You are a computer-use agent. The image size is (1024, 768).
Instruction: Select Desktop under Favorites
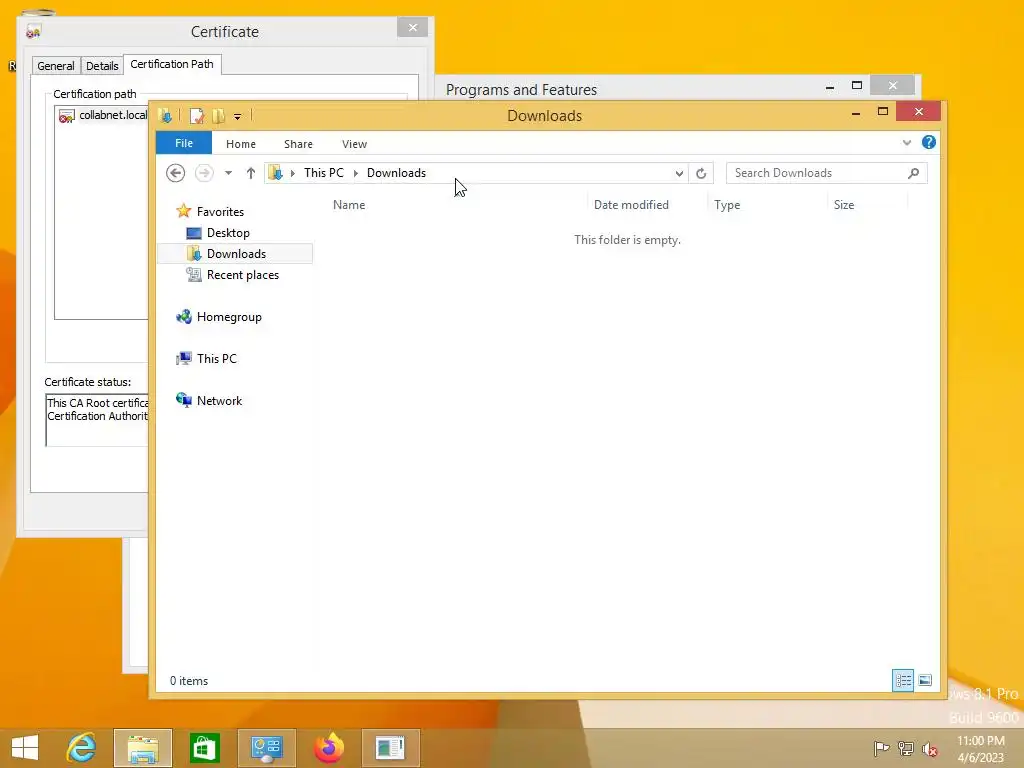pos(228,233)
